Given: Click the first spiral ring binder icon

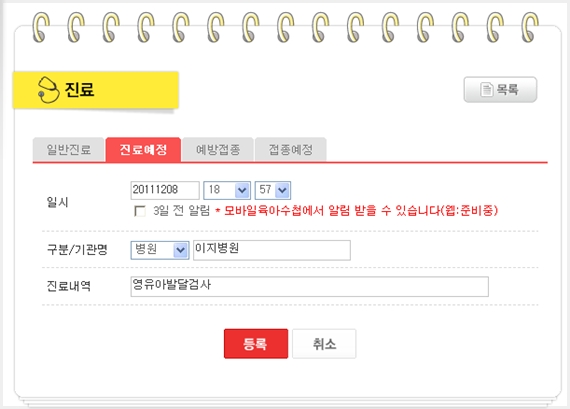Looking at the screenshot, I should pyautogui.click(x=41, y=27).
